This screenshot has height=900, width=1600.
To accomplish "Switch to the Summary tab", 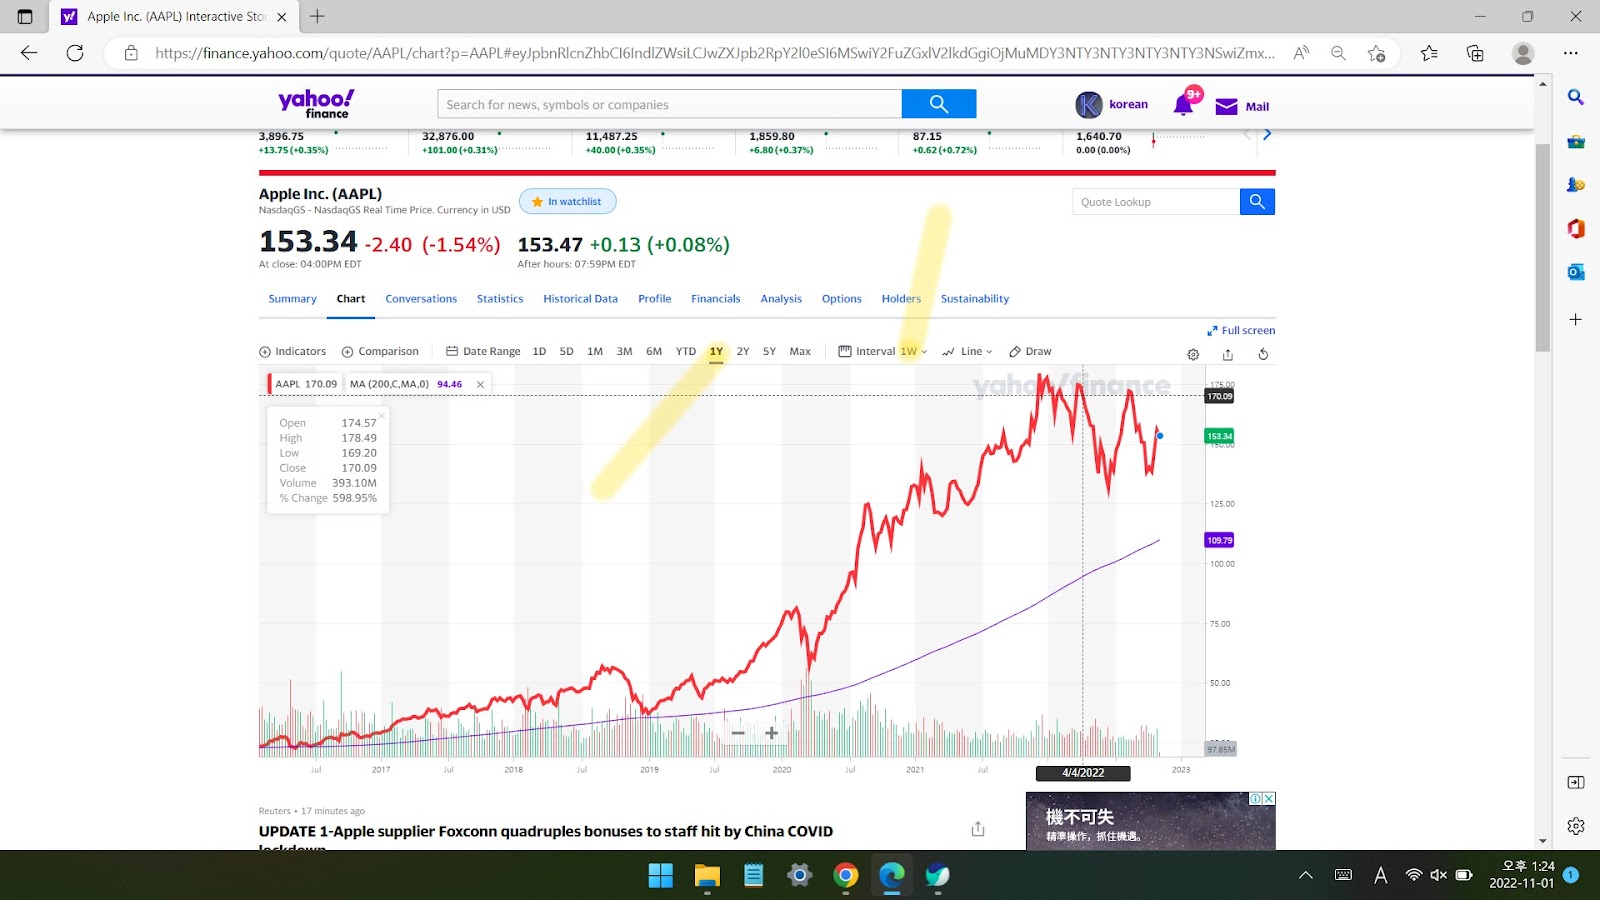I will 292,299.
